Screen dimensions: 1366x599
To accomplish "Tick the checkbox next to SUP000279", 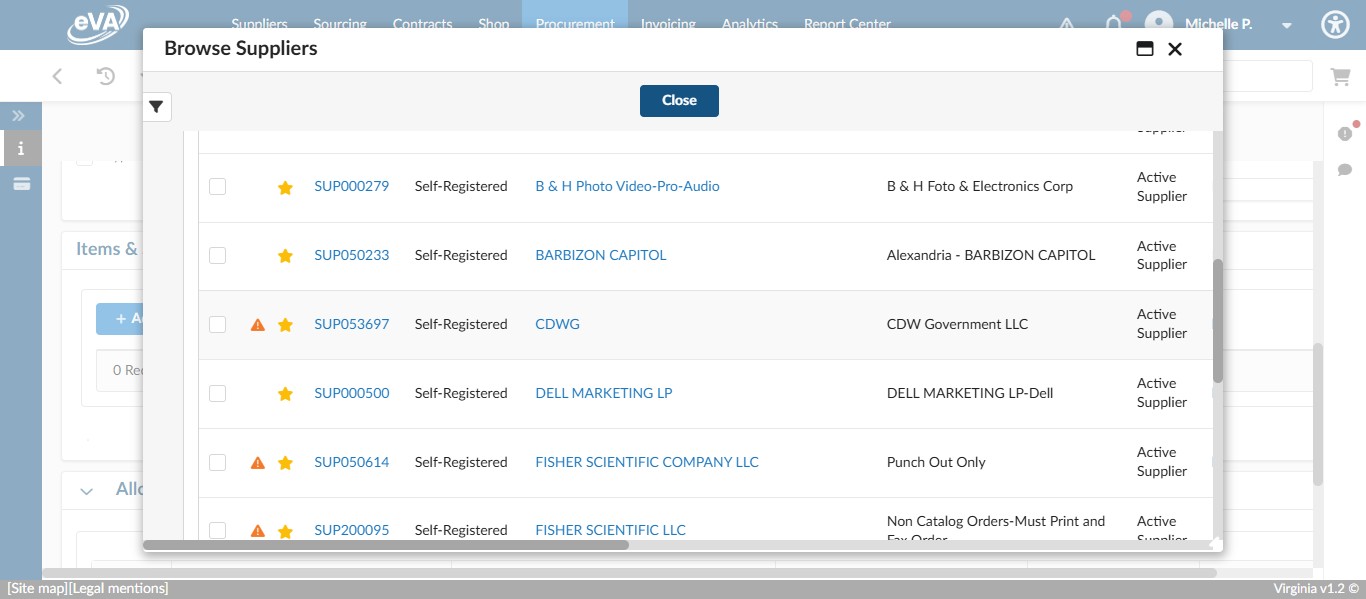I will [x=217, y=186].
